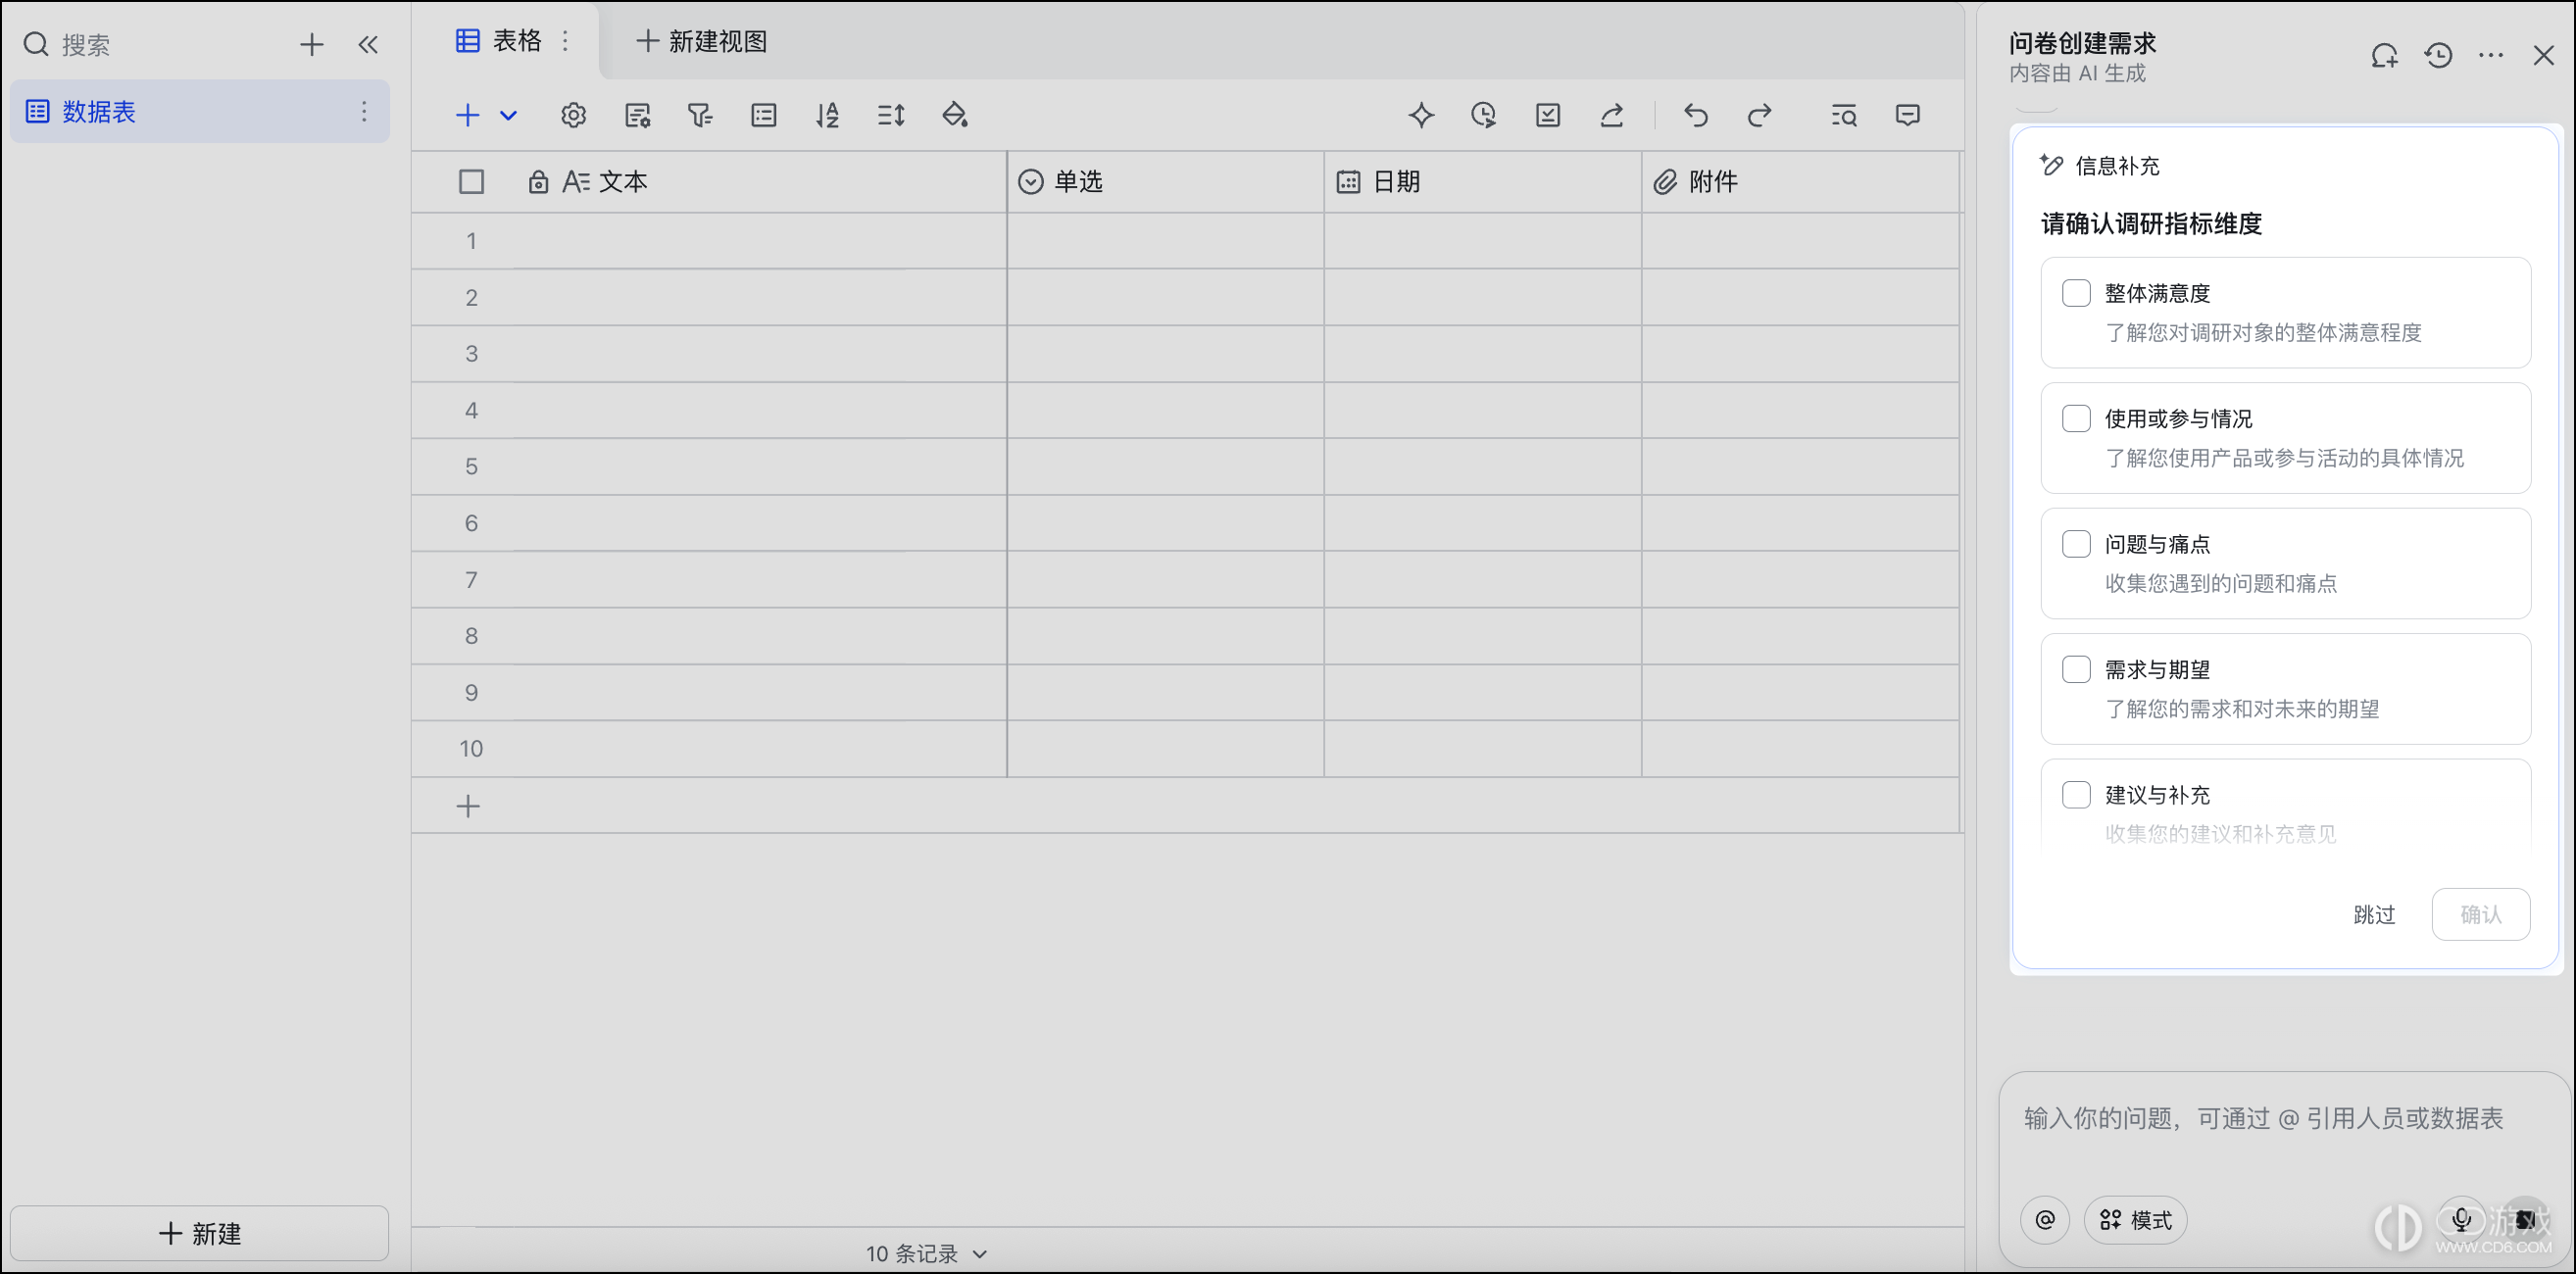Open the automation clock icon
Screen dimensions: 2576x1274
[1484, 115]
